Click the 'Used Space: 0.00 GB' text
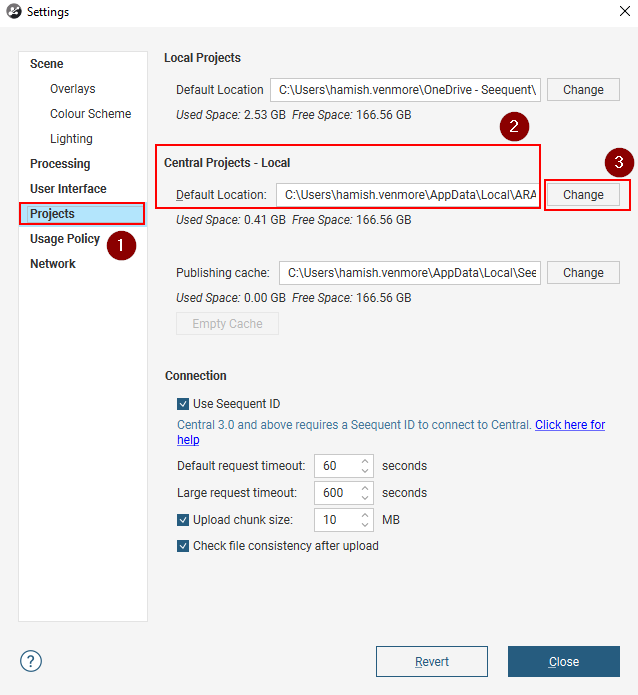The height and width of the screenshot is (695, 638). 231,298
